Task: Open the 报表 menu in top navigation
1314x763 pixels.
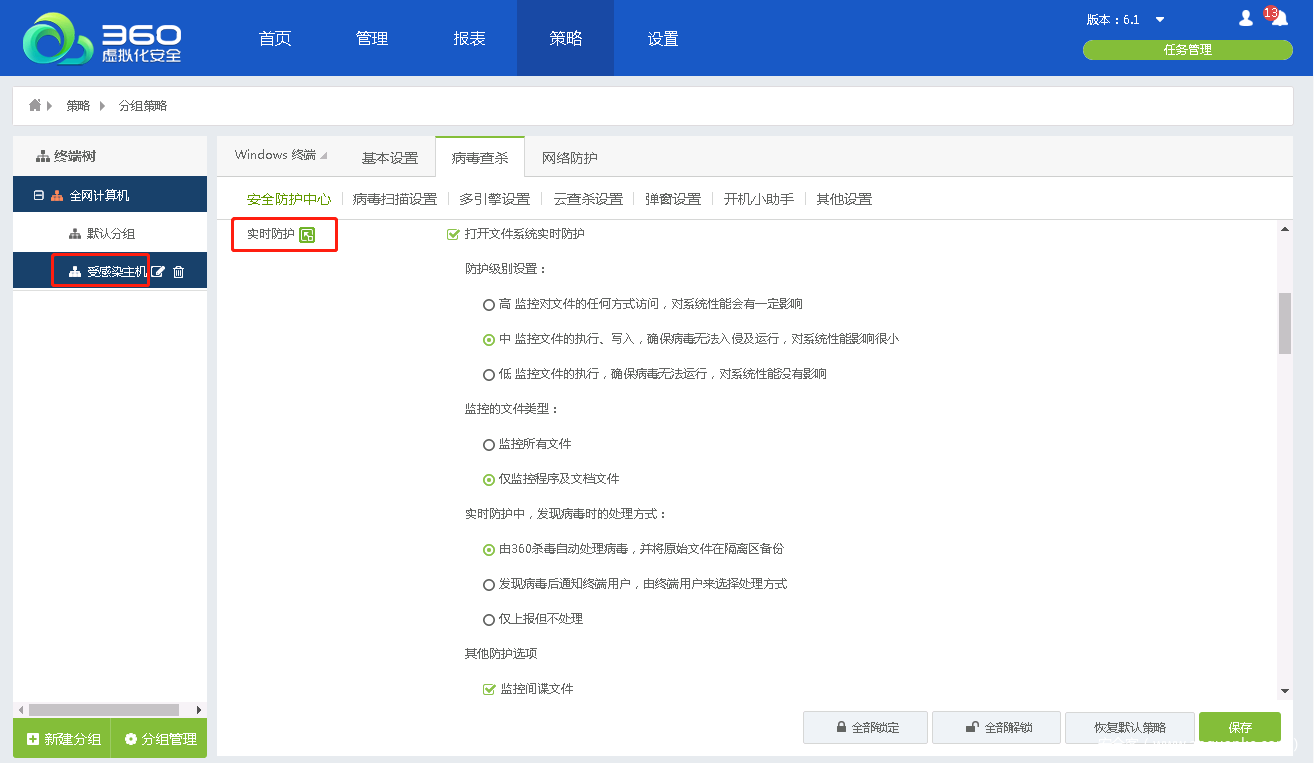Action: click(x=469, y=39)
